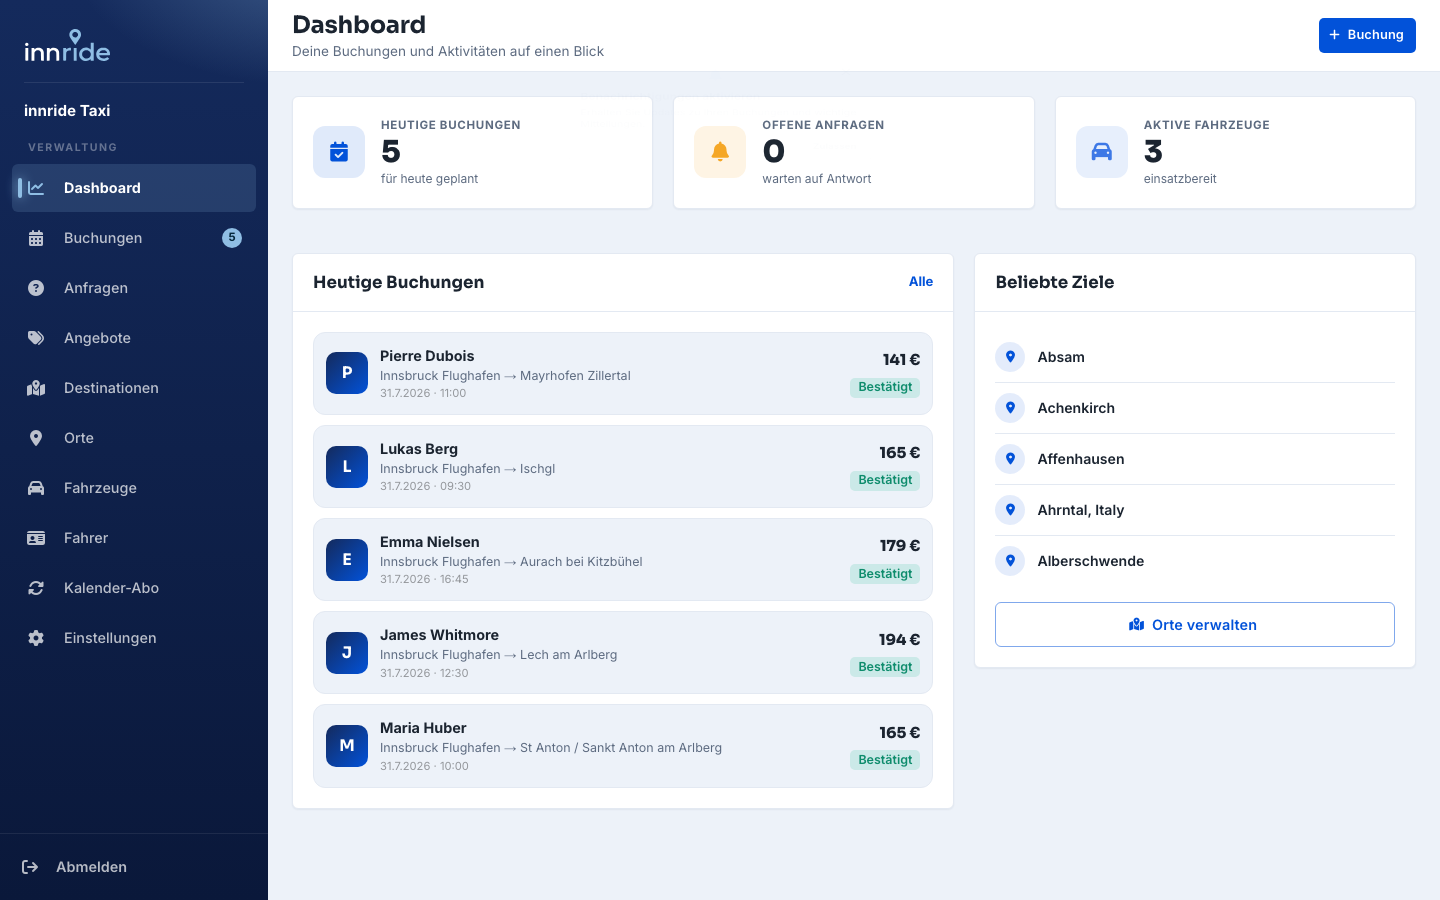Click the Buchungen count badge showing 5
This screenshot has height=900, width=1440.
tap(232, 238)
